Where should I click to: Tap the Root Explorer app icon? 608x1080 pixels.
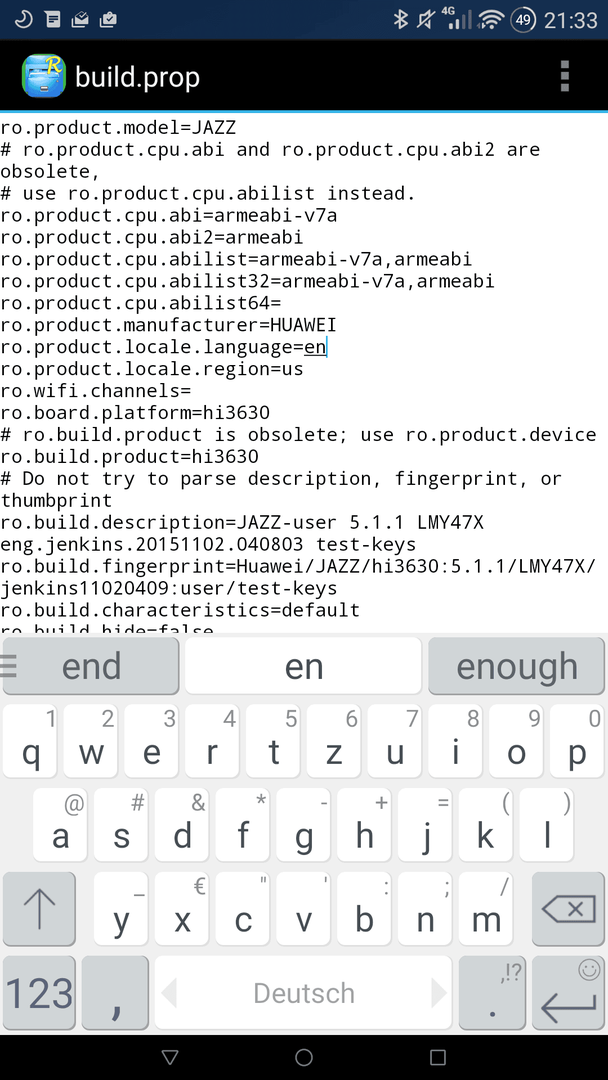click(43, 76)
